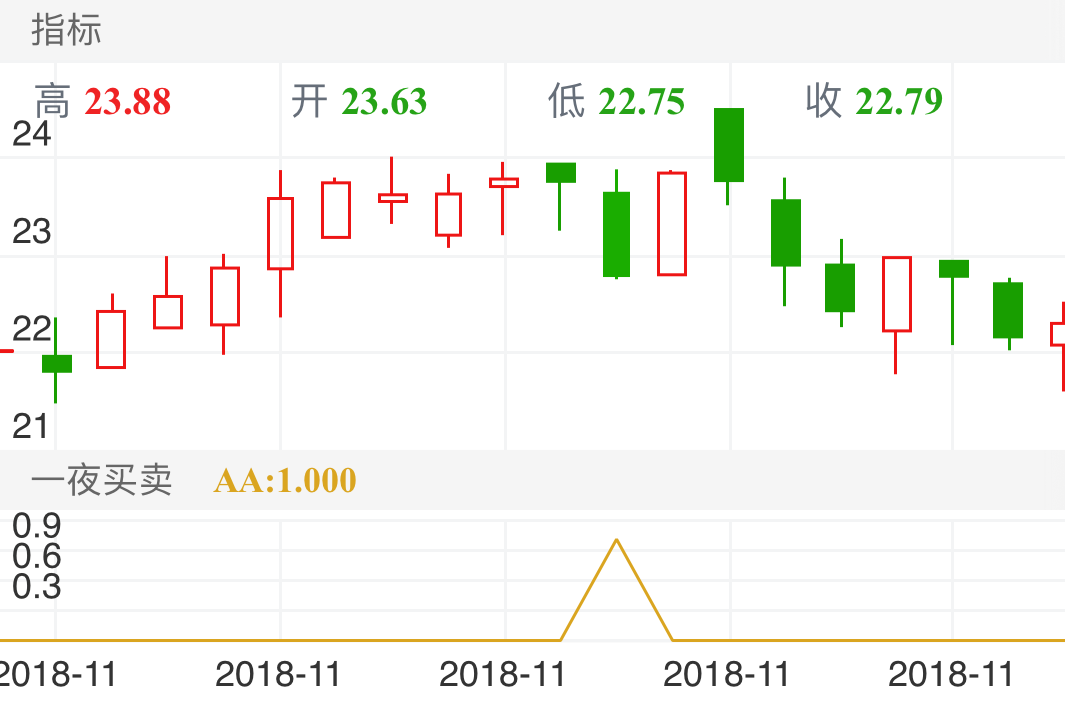Select the tallest green candlestick reaching above 24
Image resolution: width=1065 pixels, height=708 pixels.
[x=728, y=145]
